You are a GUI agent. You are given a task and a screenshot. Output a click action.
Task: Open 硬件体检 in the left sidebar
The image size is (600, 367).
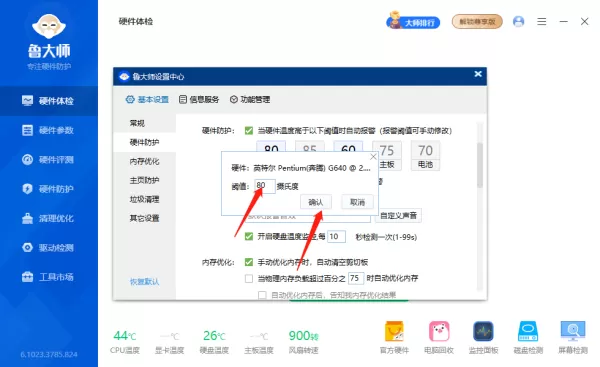tap(49, 101)
